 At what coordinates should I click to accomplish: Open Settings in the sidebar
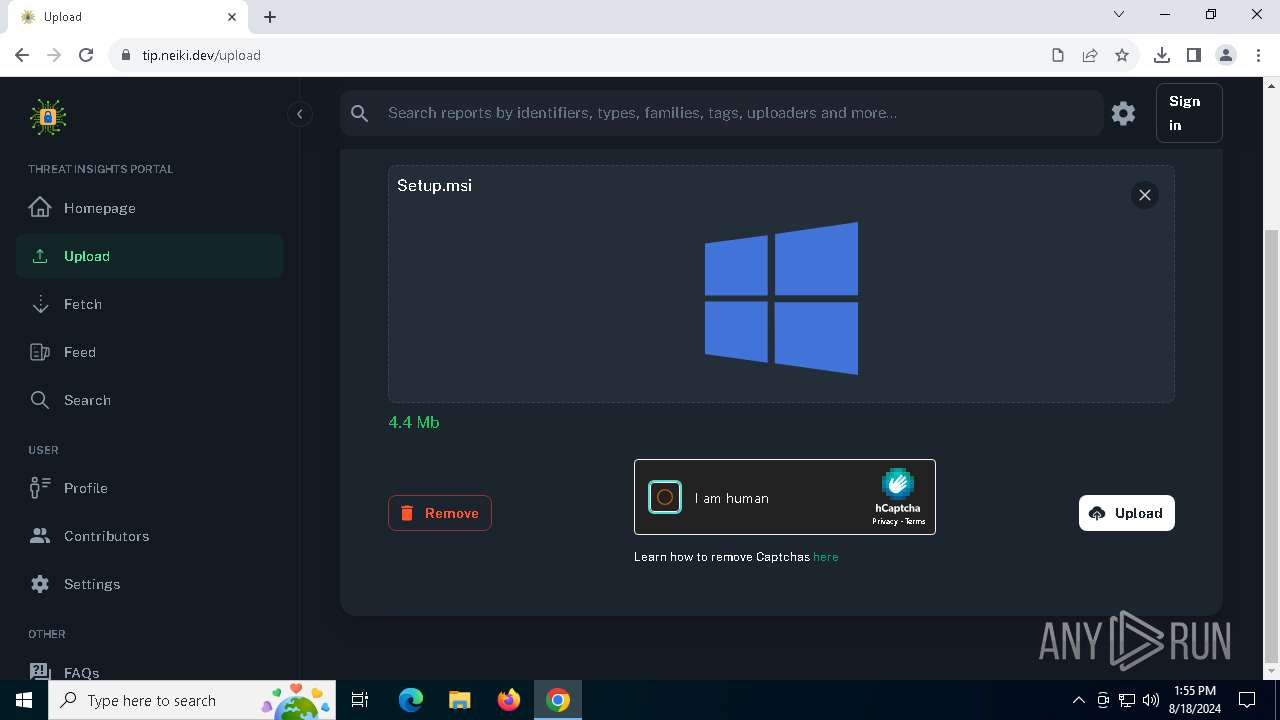tap(149, 584)
